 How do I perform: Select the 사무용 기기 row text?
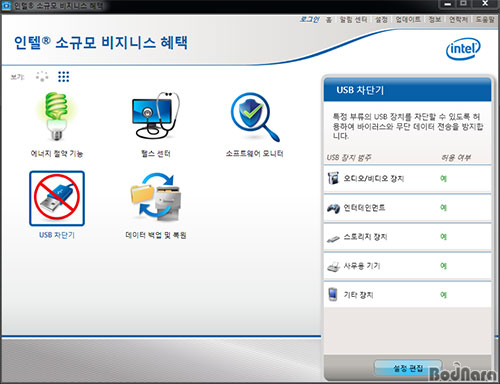pos(362,266)
